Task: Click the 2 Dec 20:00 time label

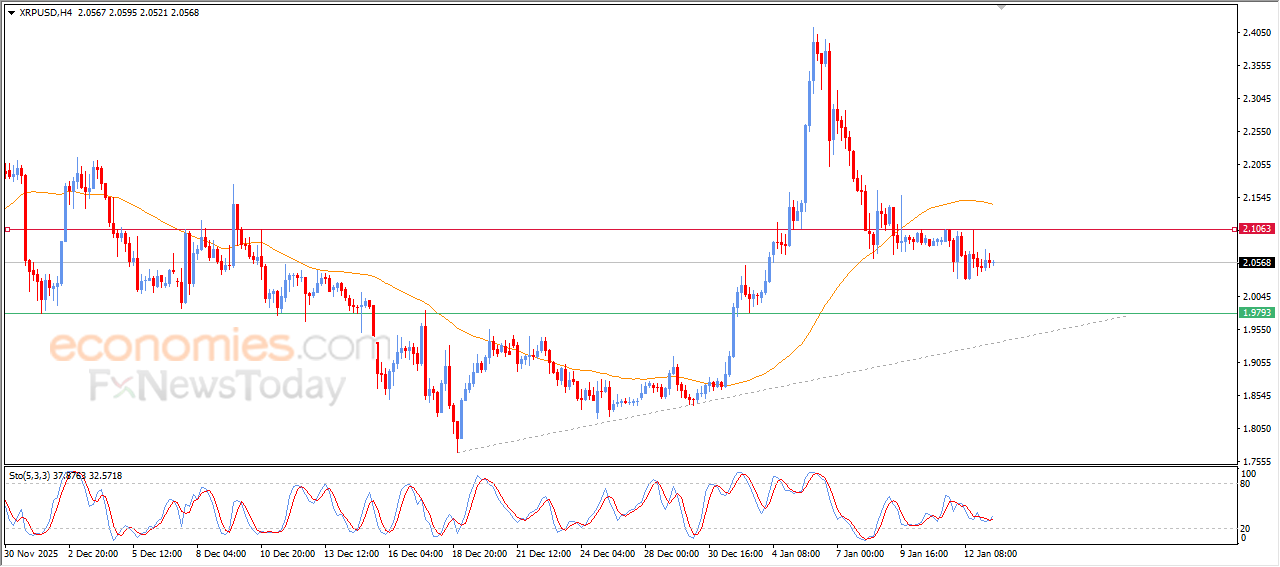Action: [x=93, y=552]
